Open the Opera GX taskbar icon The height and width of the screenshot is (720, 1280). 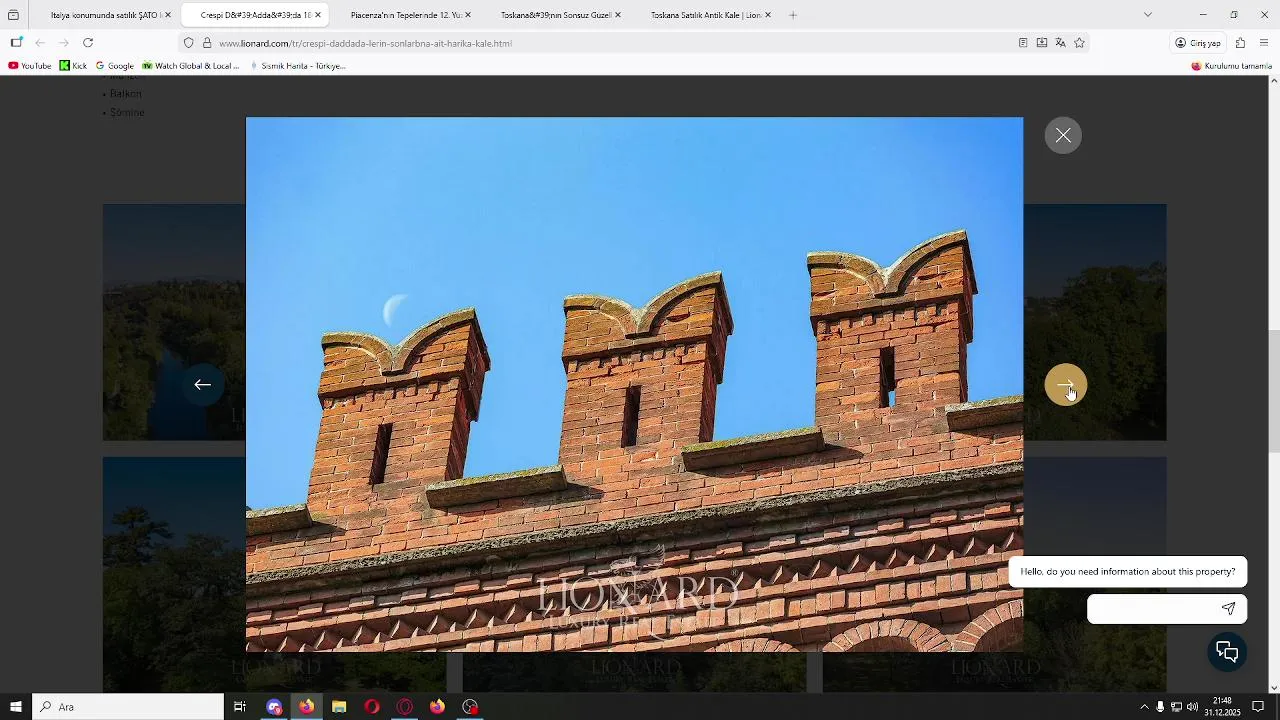(x=405, y=707)
